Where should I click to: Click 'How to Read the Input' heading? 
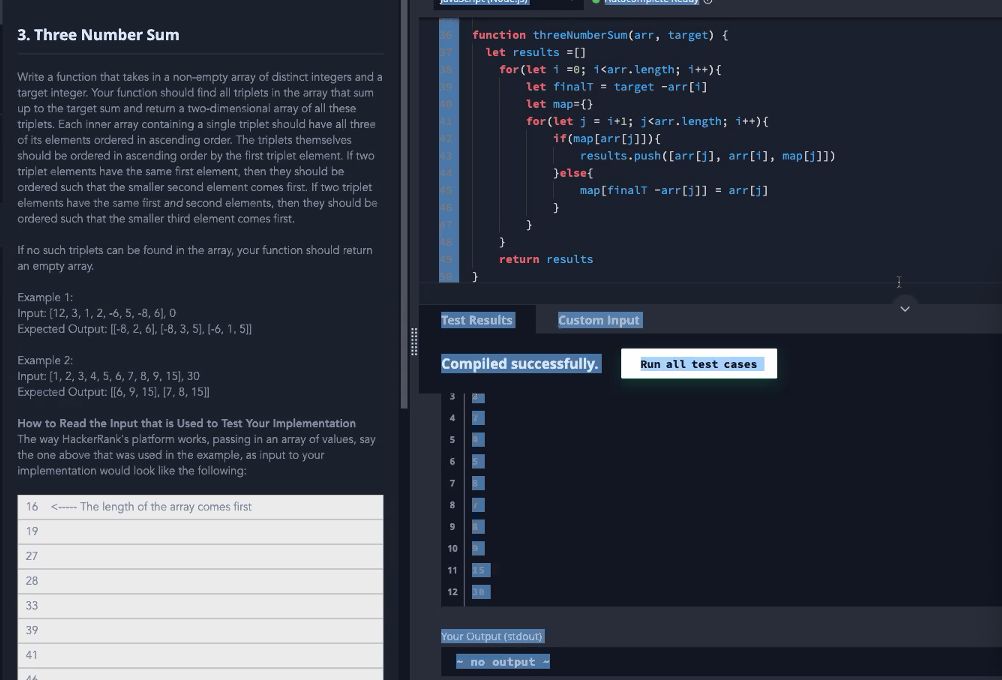click(187, 423)
